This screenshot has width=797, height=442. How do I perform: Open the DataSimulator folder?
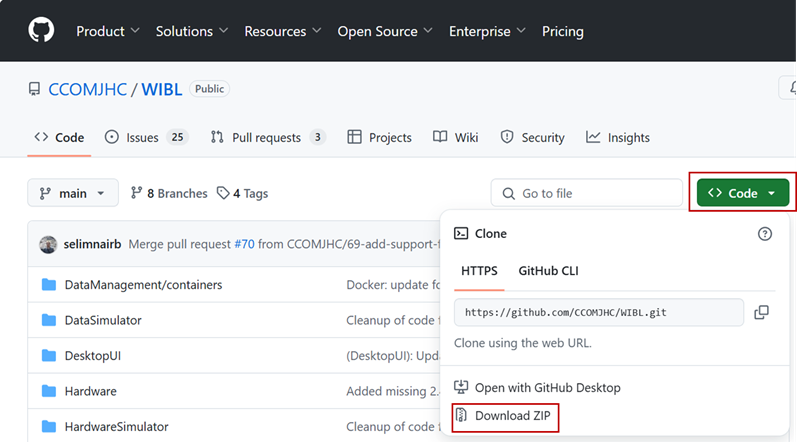click(x=102, y=320)
